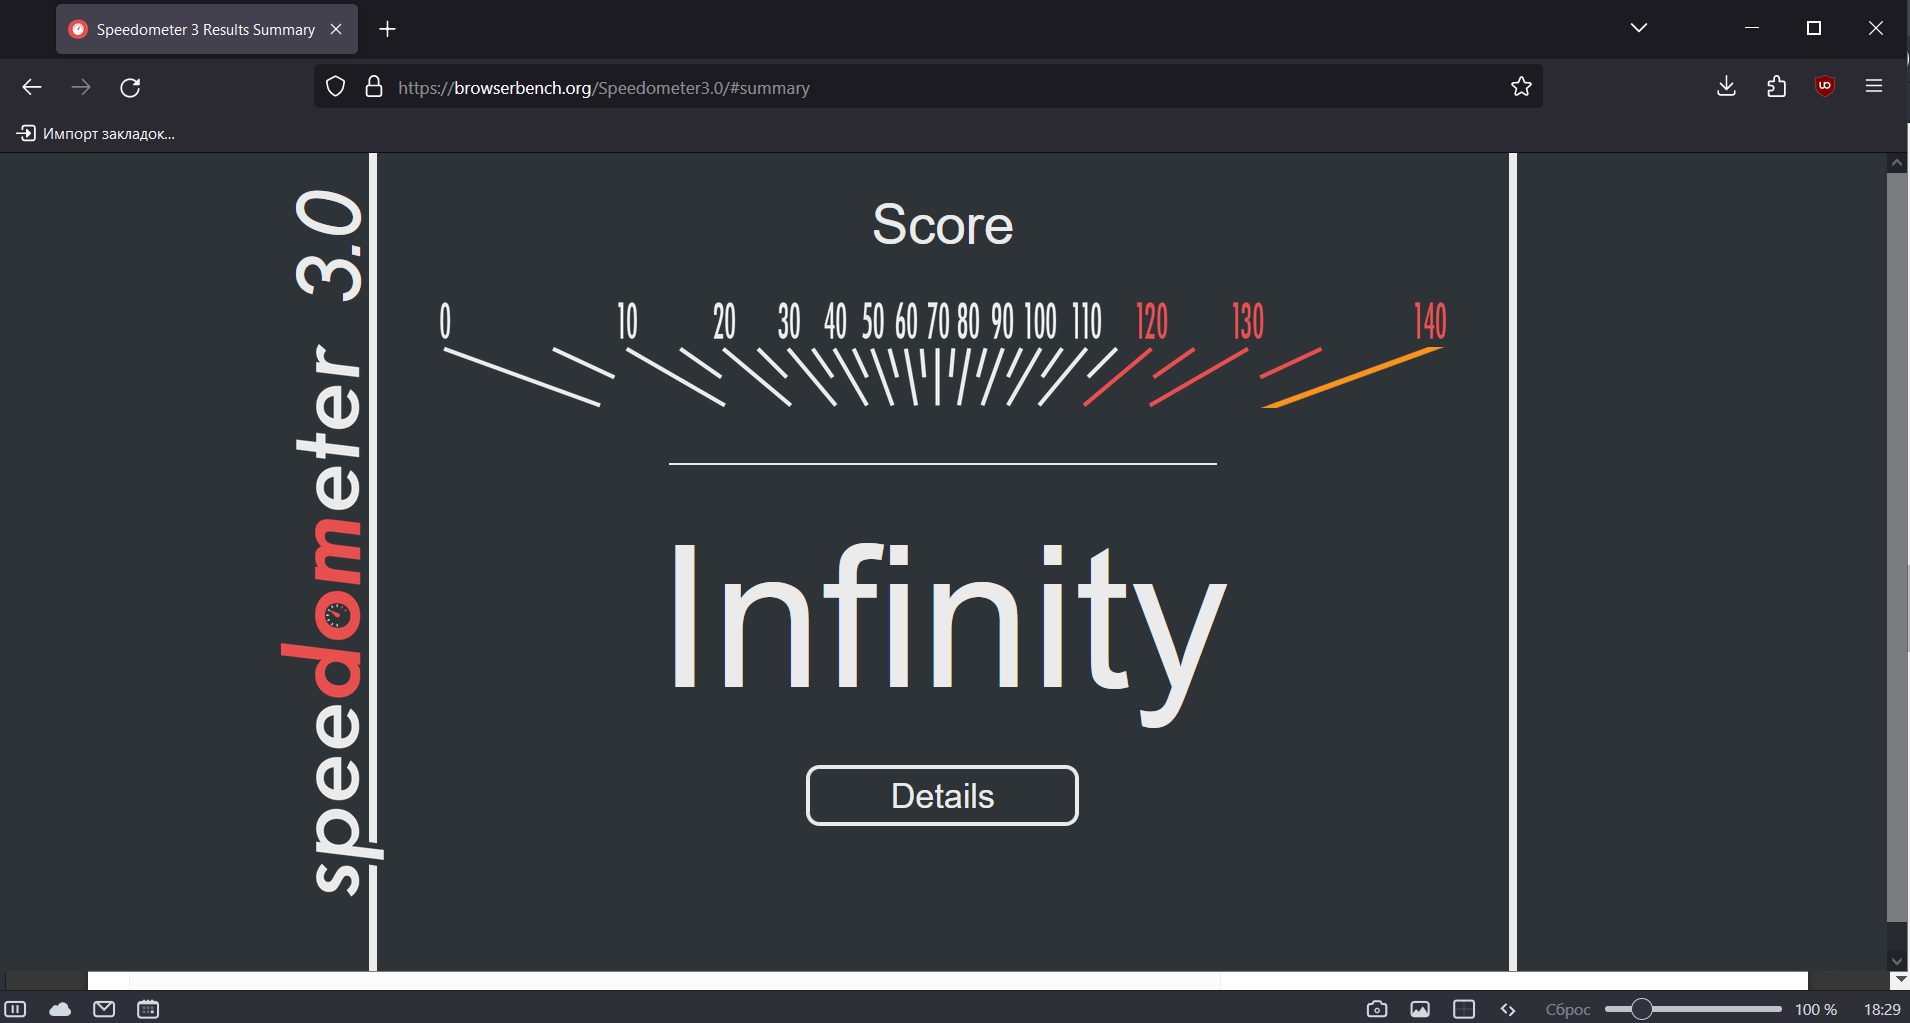Click the 100 % zoom value
Viewport: 1910px width, 1023px height.
click(1816, 1009)
